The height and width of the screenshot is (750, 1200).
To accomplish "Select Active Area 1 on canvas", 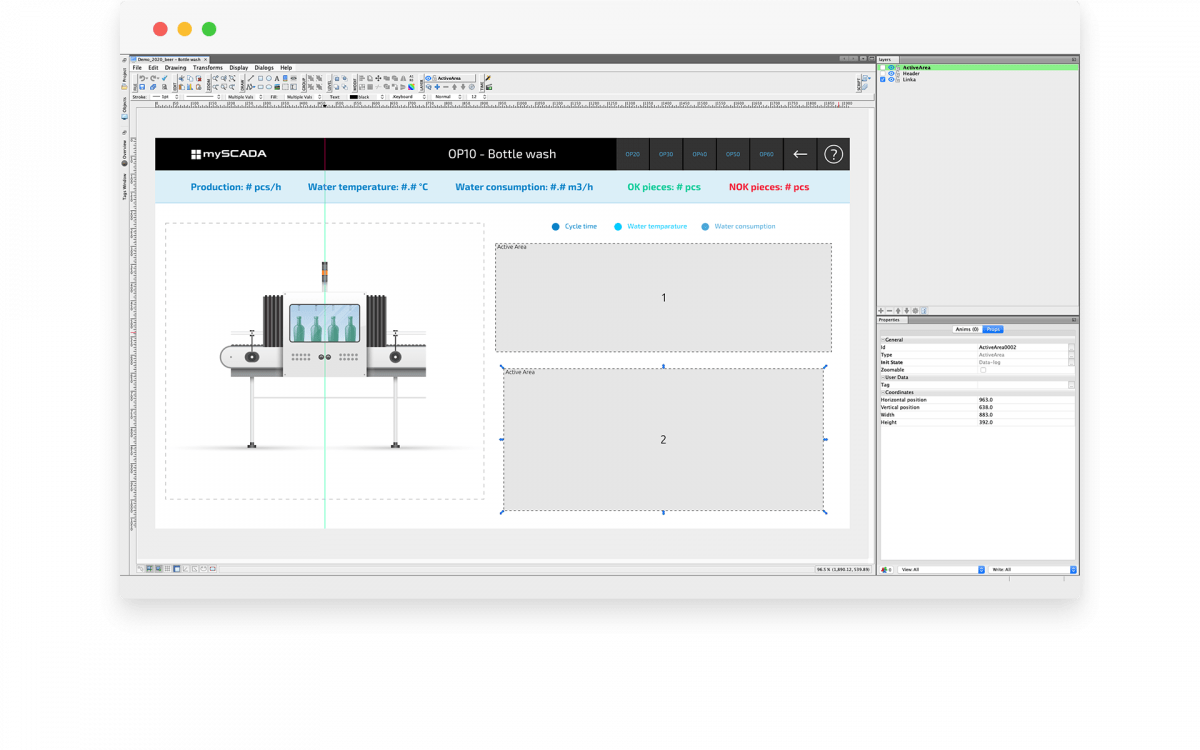I will pyautogui.click(x=663, y=297).
